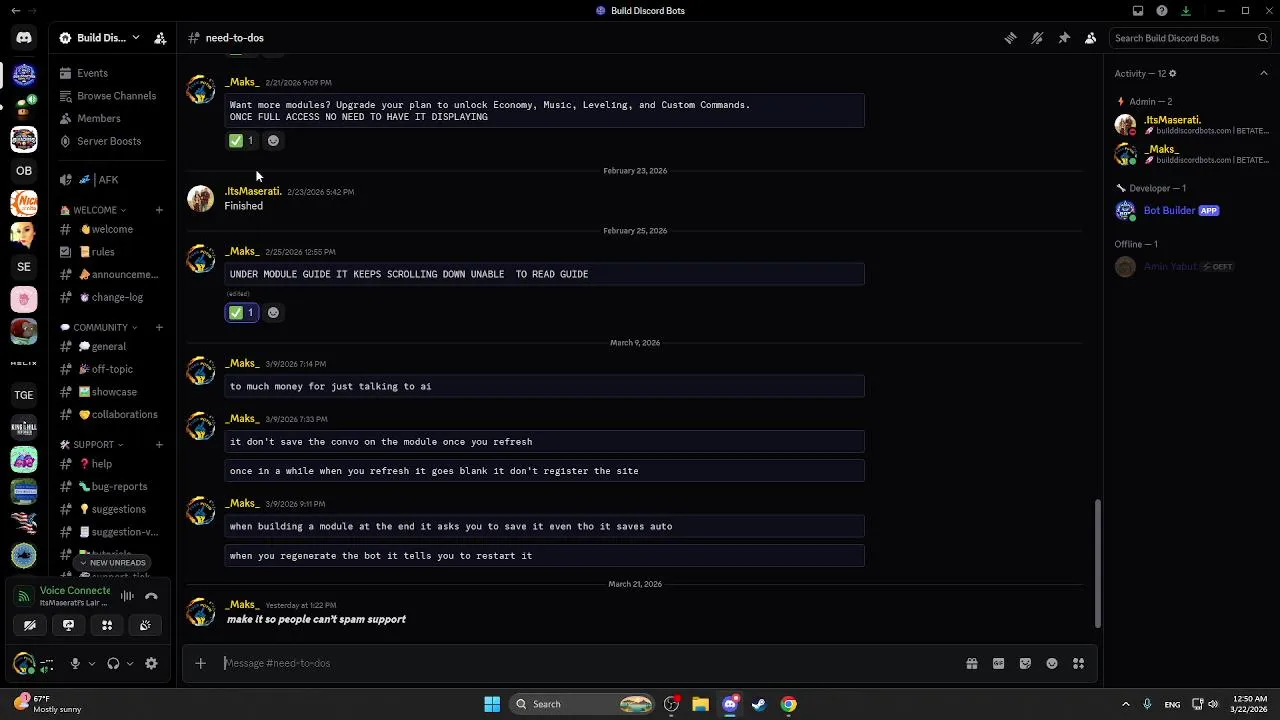This screenshot has width=1280, height=720.
Task: Open voice noise suppression waveform icon
Action: coord(127,596)
